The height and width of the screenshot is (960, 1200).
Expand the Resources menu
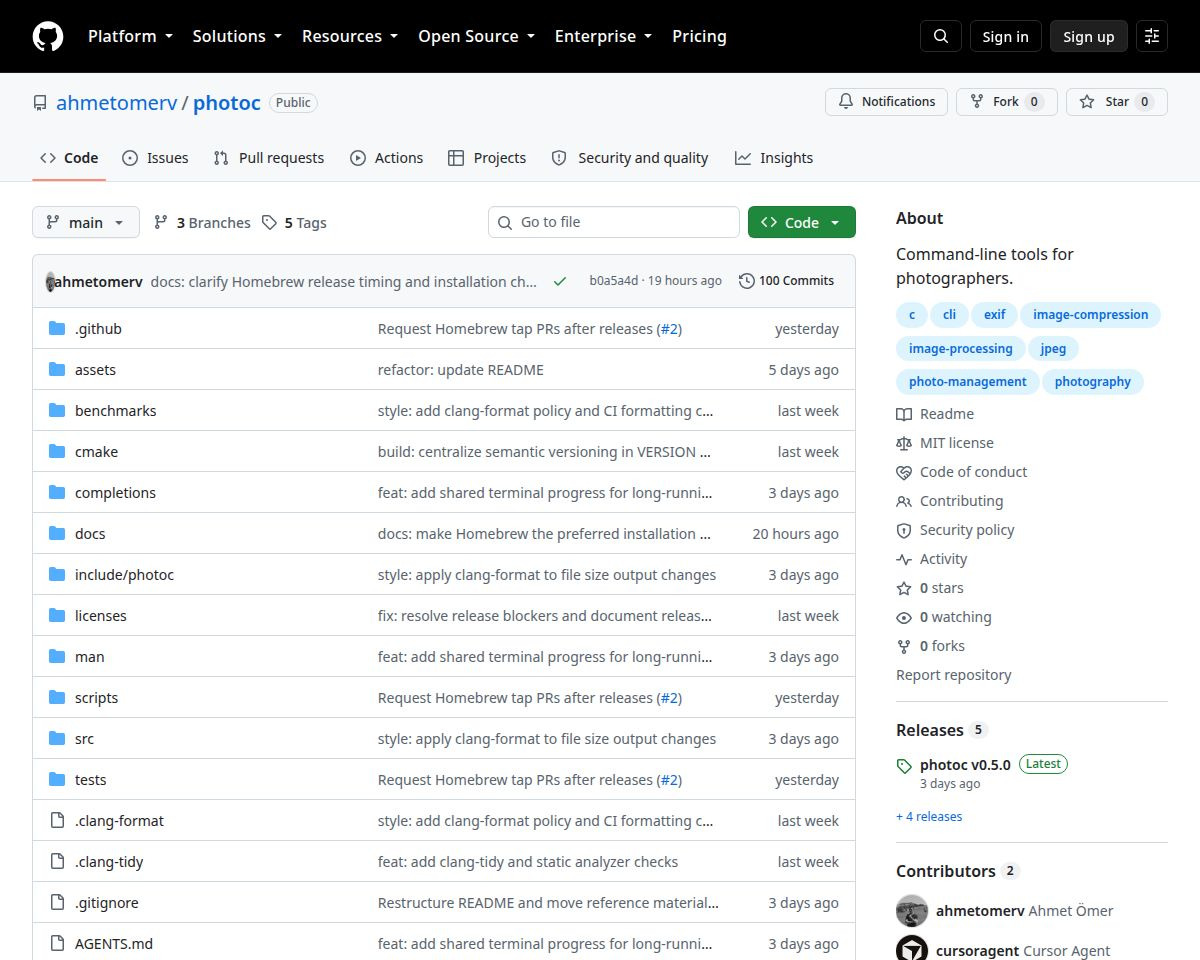[350, 36]
